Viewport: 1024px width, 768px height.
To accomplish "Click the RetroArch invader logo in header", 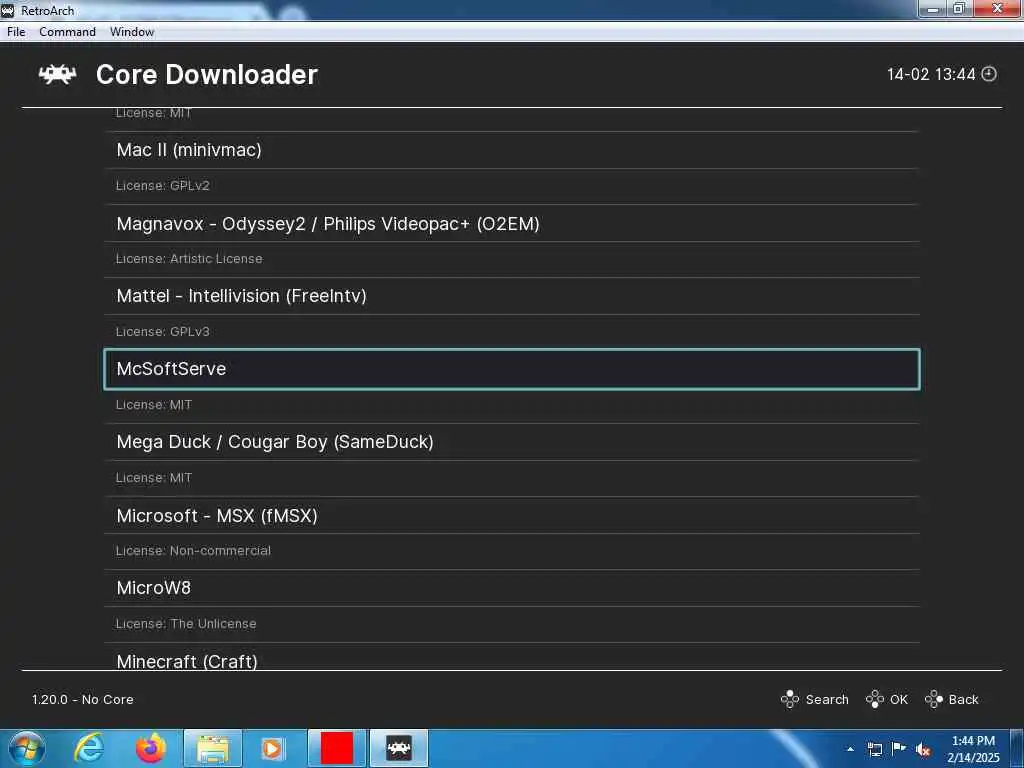I will click(57, 74).
